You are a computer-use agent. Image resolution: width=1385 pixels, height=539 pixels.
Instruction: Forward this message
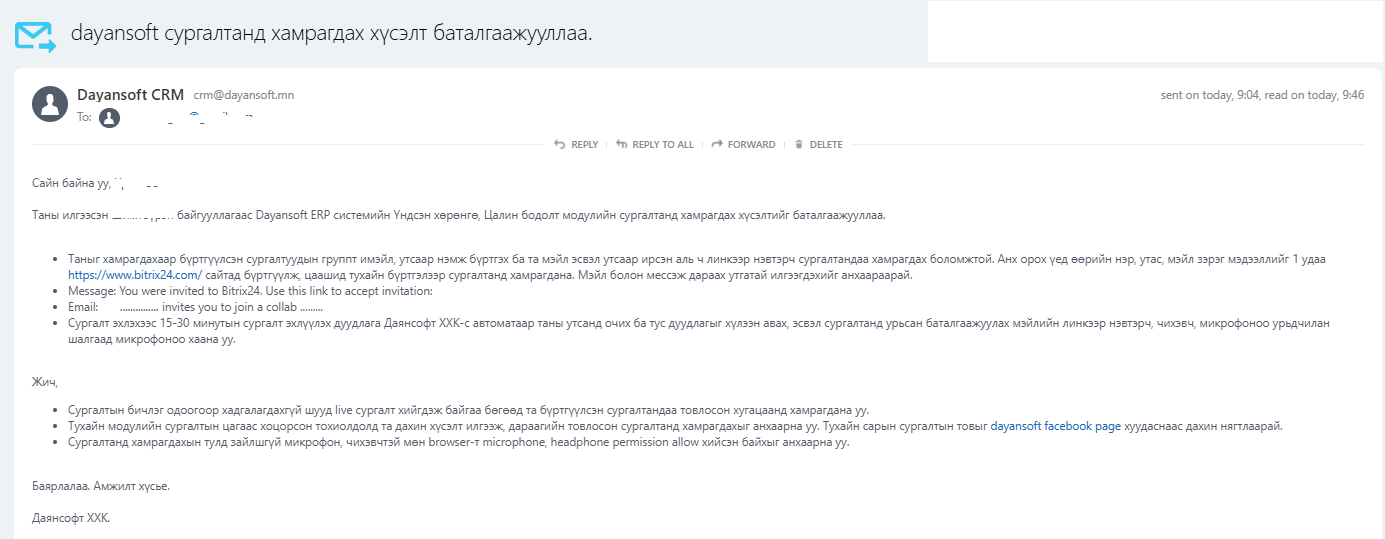(743, 144)
